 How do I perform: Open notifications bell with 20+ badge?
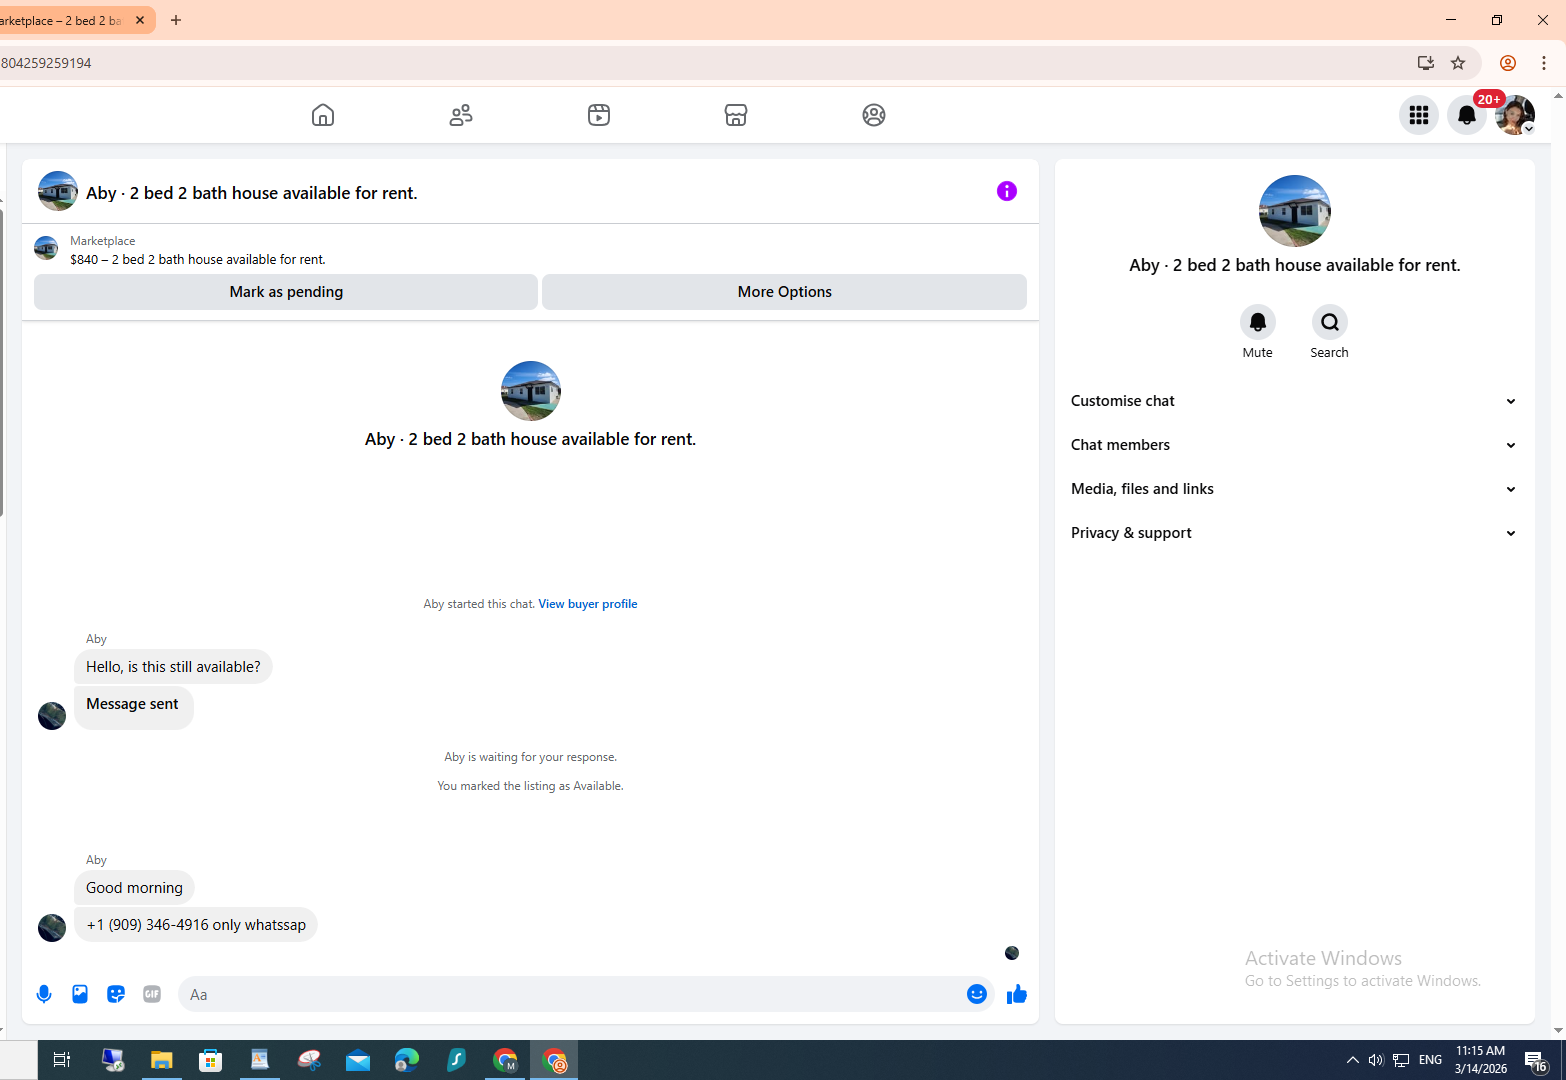(x=1467, y=115)
